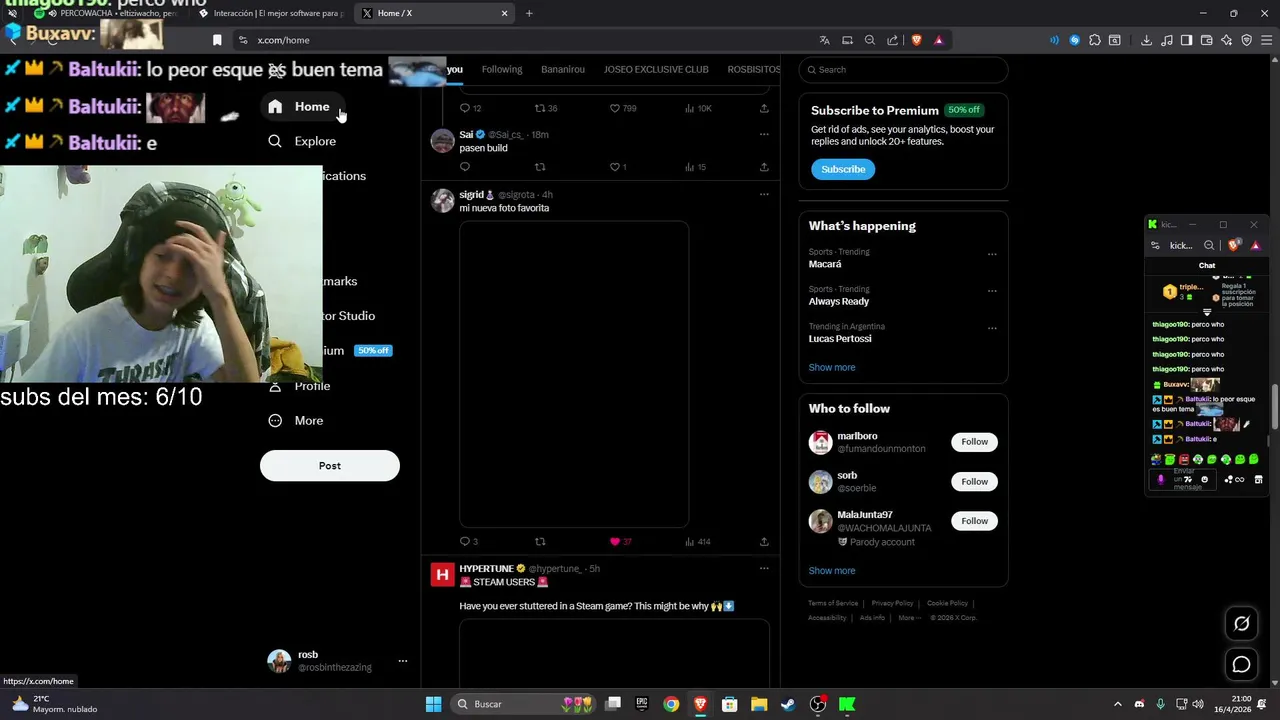Switch to the JOSEO EXCLUSIVE CLUB tab
1280x720 pixels.
point(656,69)
